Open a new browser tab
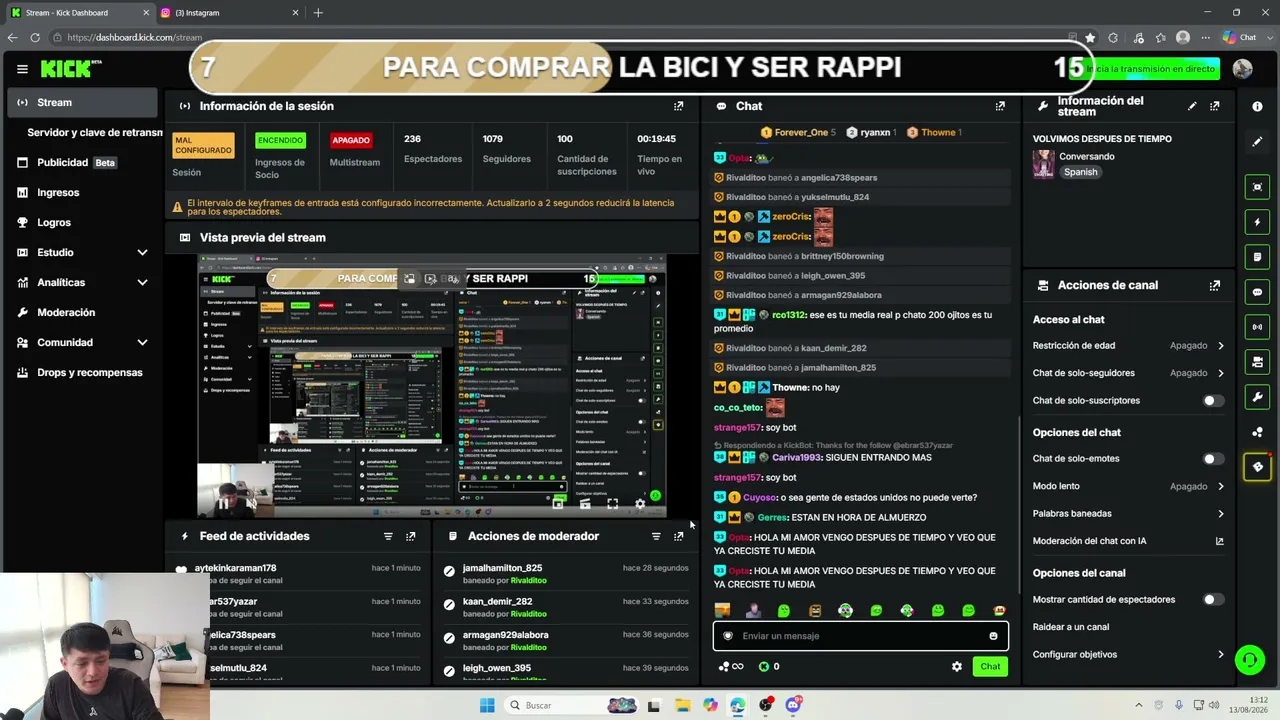1280x720 pixels. click(318, 12)
